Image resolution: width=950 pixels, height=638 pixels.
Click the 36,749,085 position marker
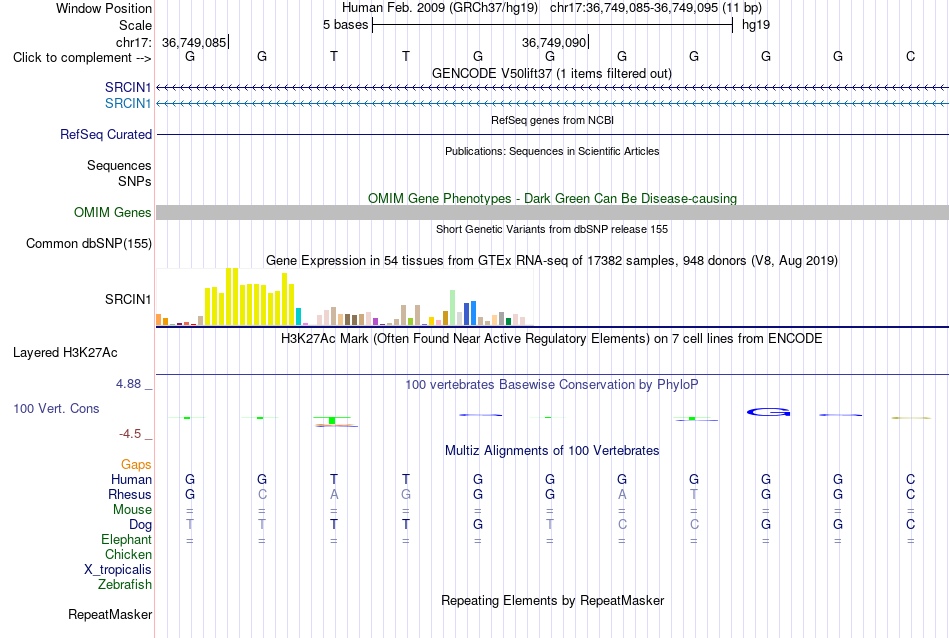pyautogui.click(x=194, y=42)
